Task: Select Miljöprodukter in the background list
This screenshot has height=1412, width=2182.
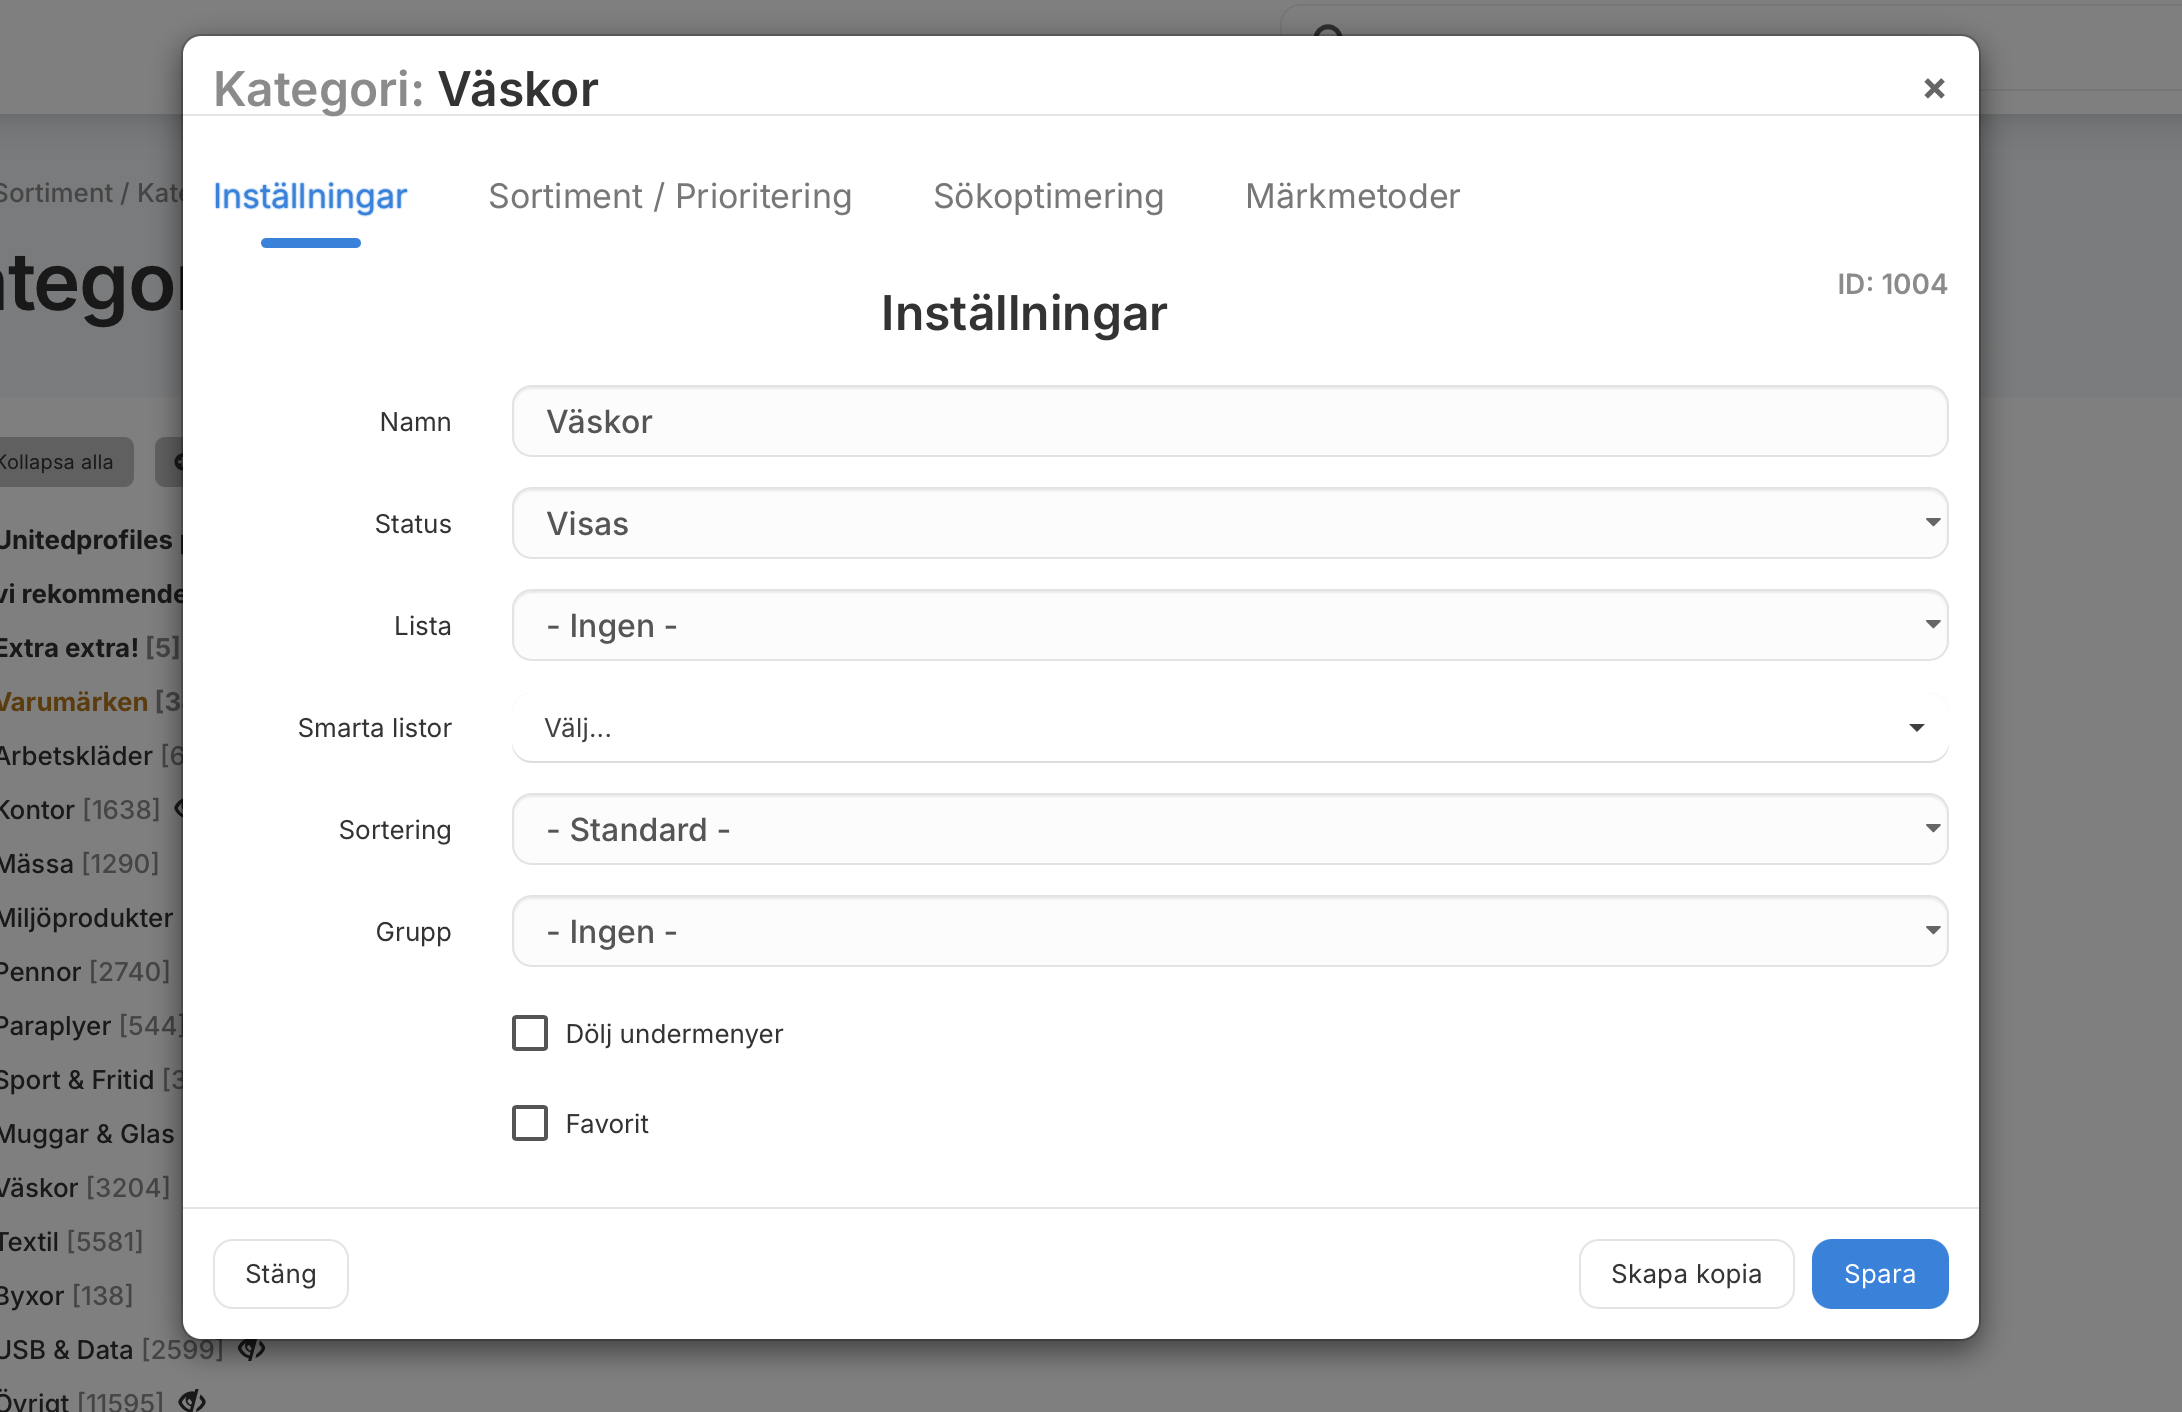Action: 87,918
